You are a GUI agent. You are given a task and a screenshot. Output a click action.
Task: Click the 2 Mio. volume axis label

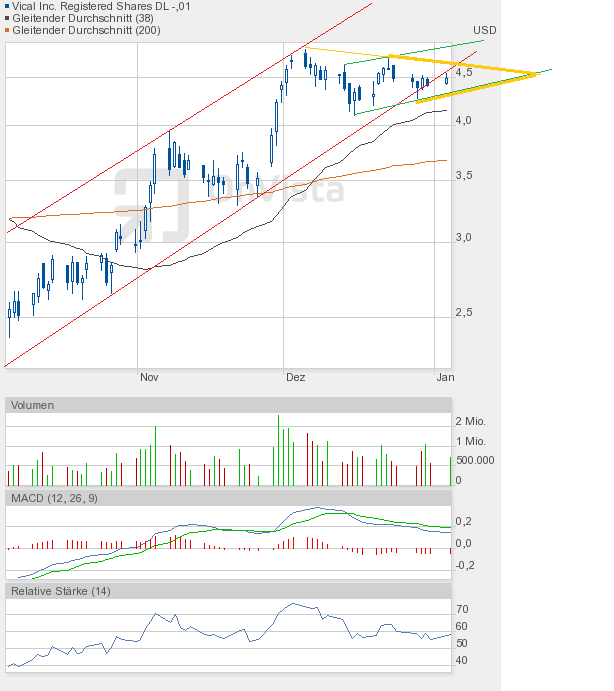click(x=471, y=421)
